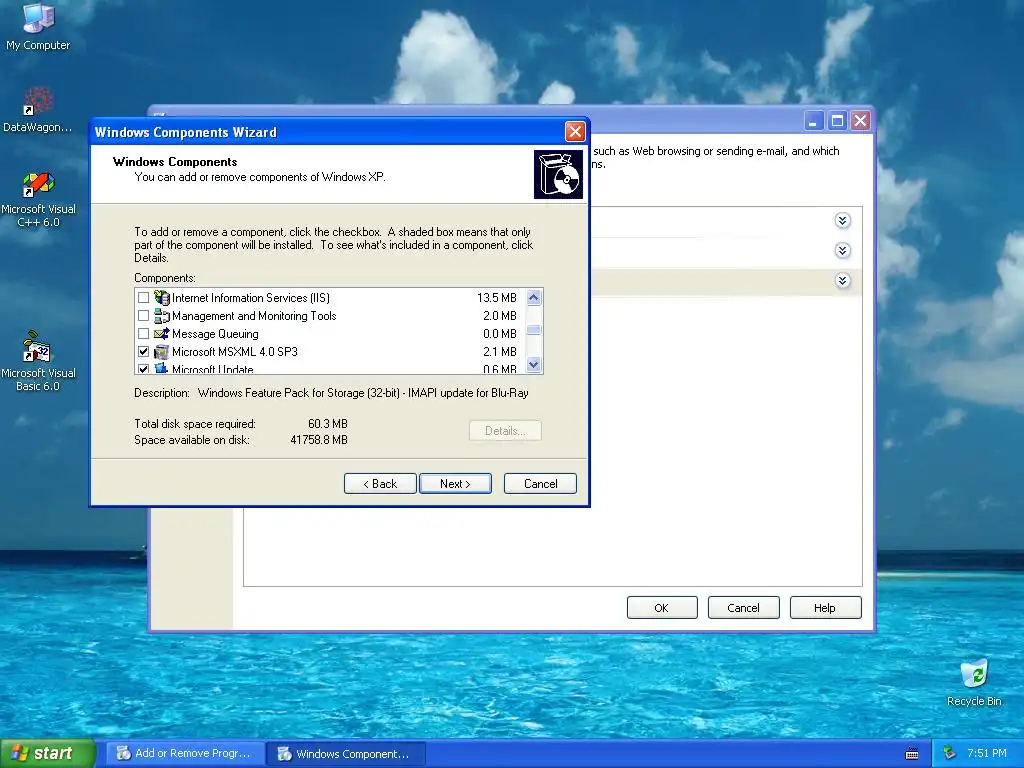Open the Start menu
The width and height of the screenshot is (1024, 768).
click(x=47, y=754)
